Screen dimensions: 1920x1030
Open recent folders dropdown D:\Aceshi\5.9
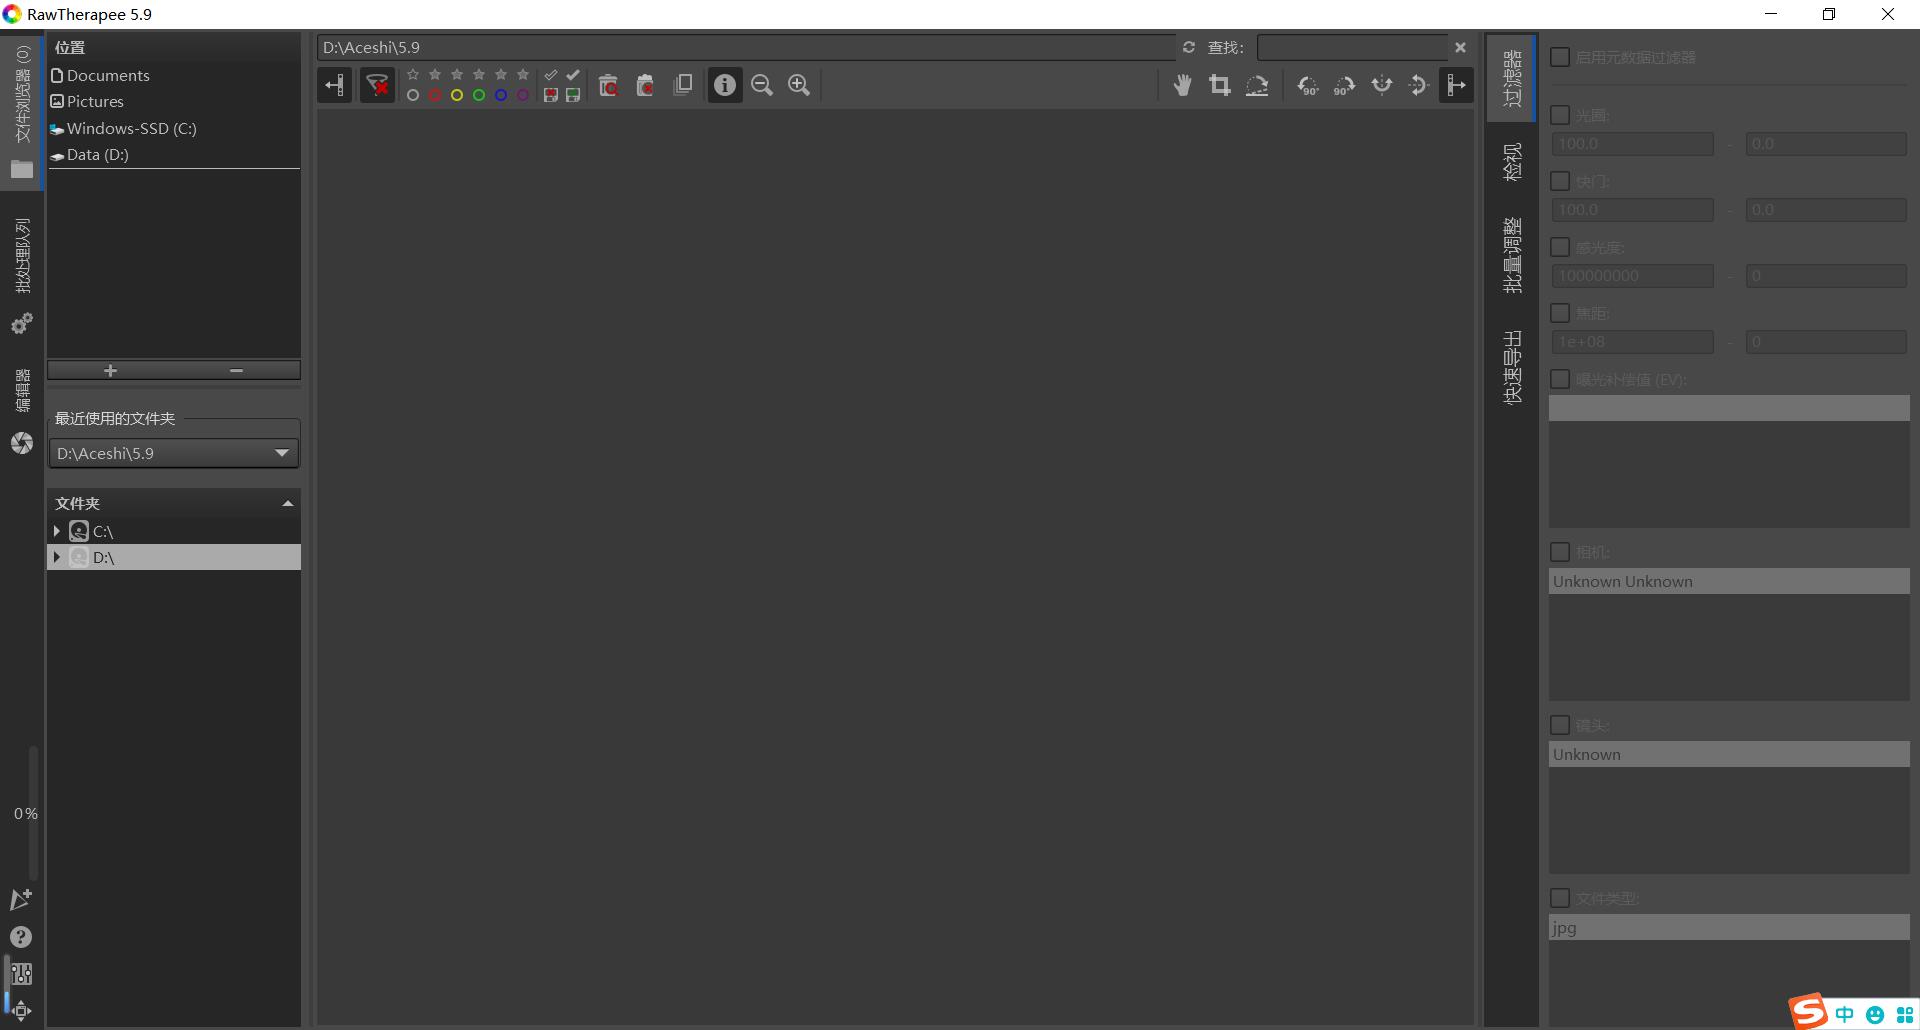pos(174,453)
